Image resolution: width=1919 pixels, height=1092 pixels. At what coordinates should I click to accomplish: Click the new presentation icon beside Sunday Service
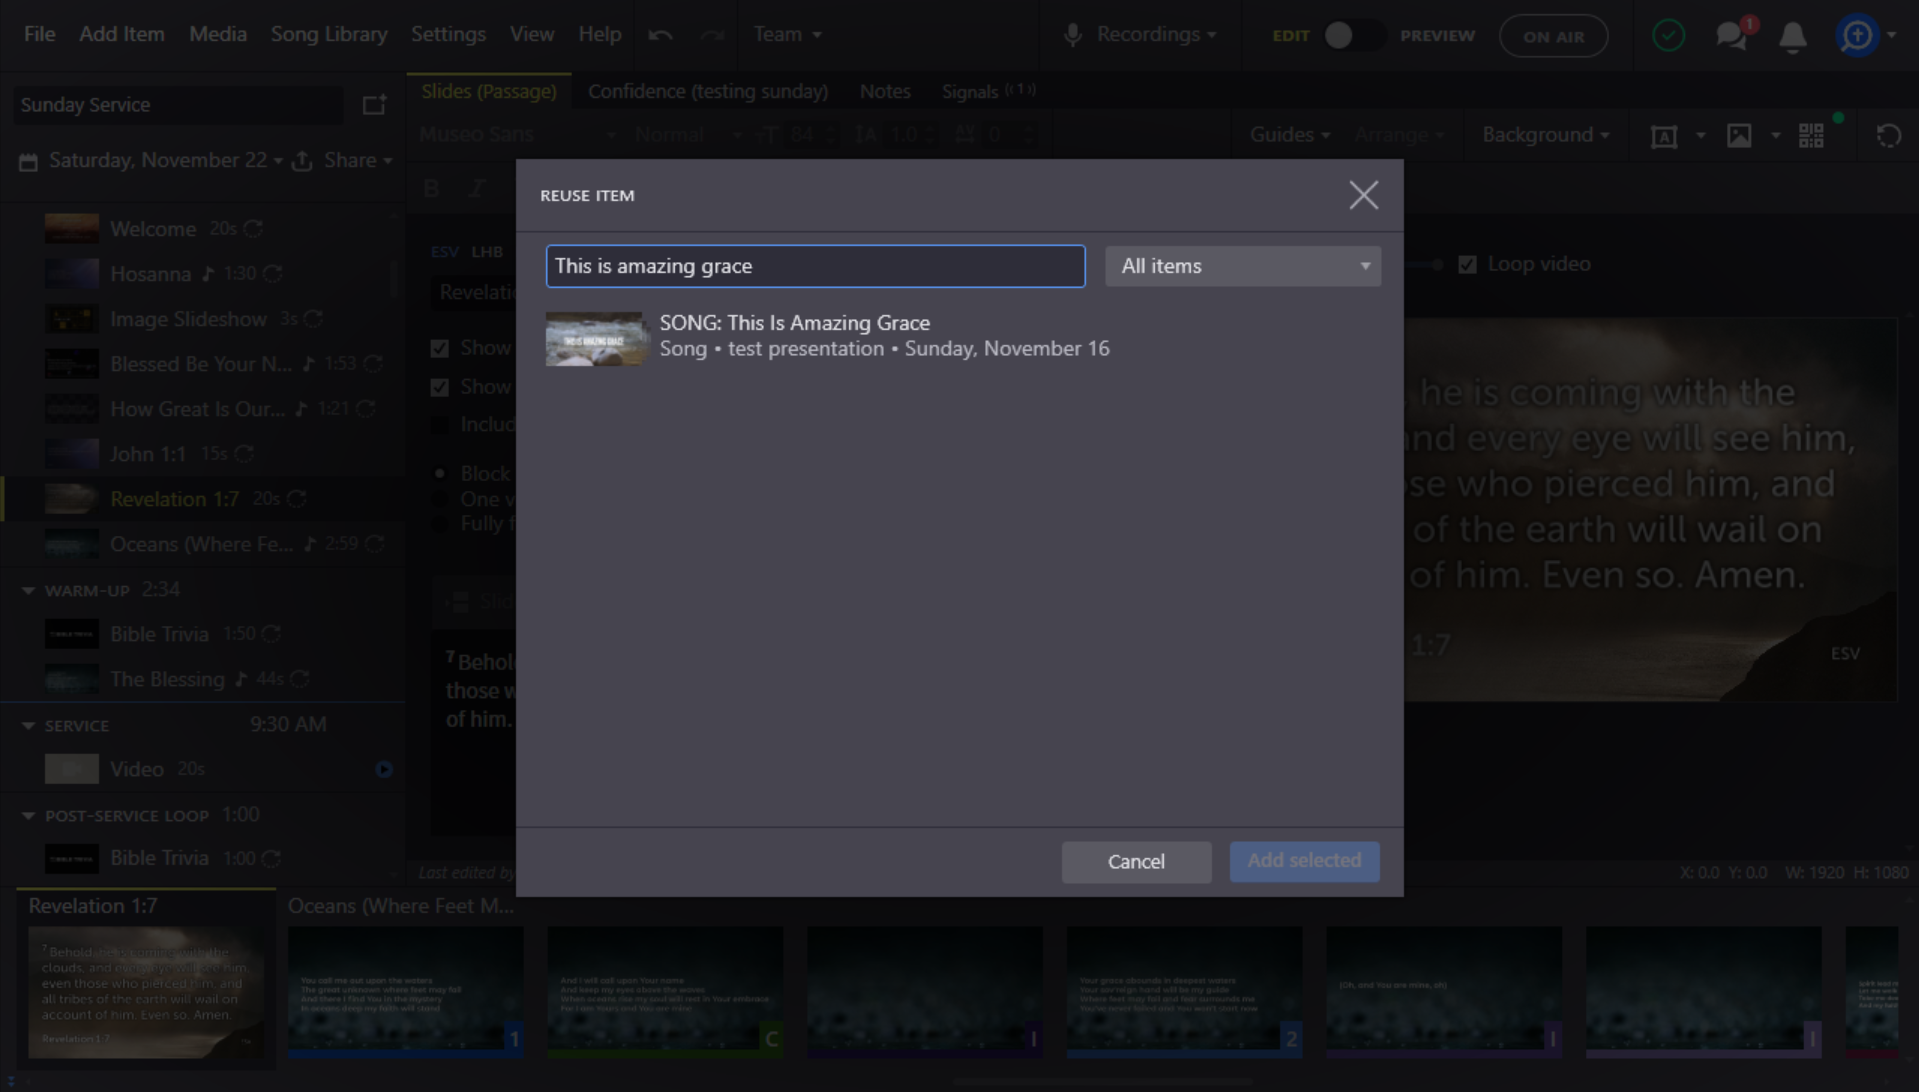click(x=374, y=105)
